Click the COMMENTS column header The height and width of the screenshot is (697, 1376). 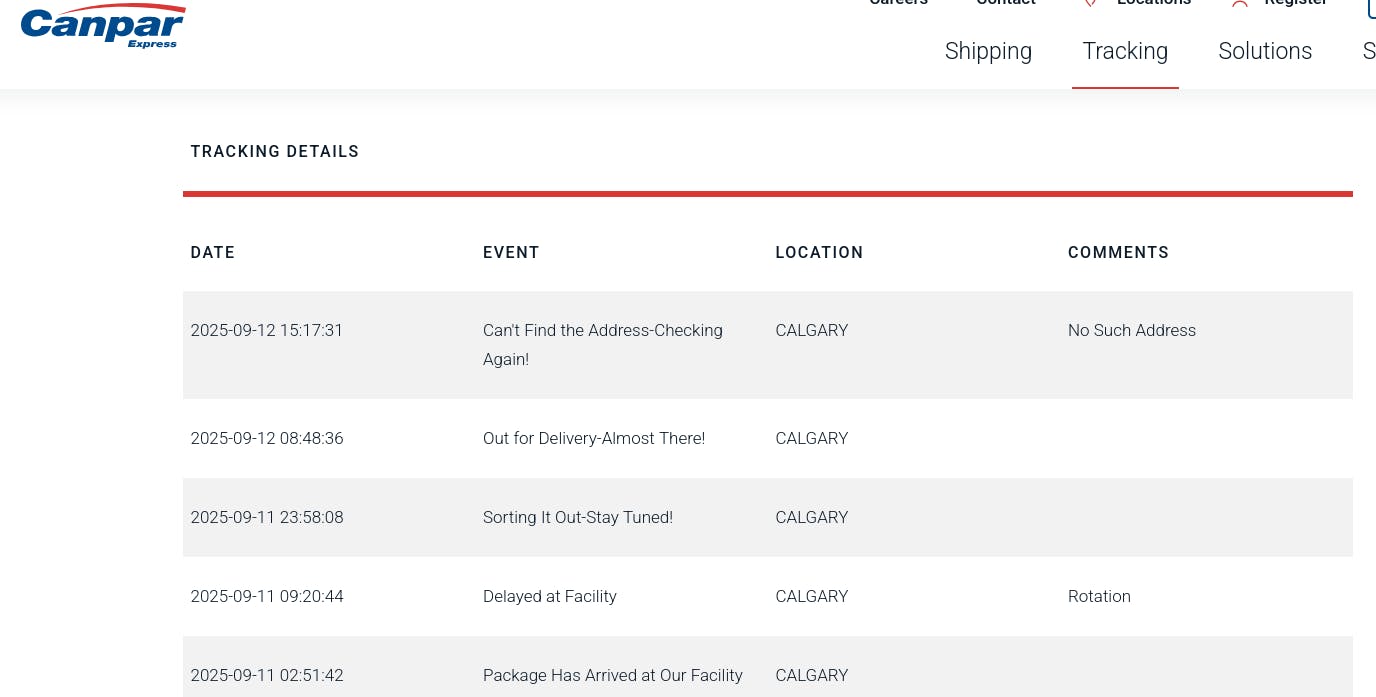(x=1118, y=253)
